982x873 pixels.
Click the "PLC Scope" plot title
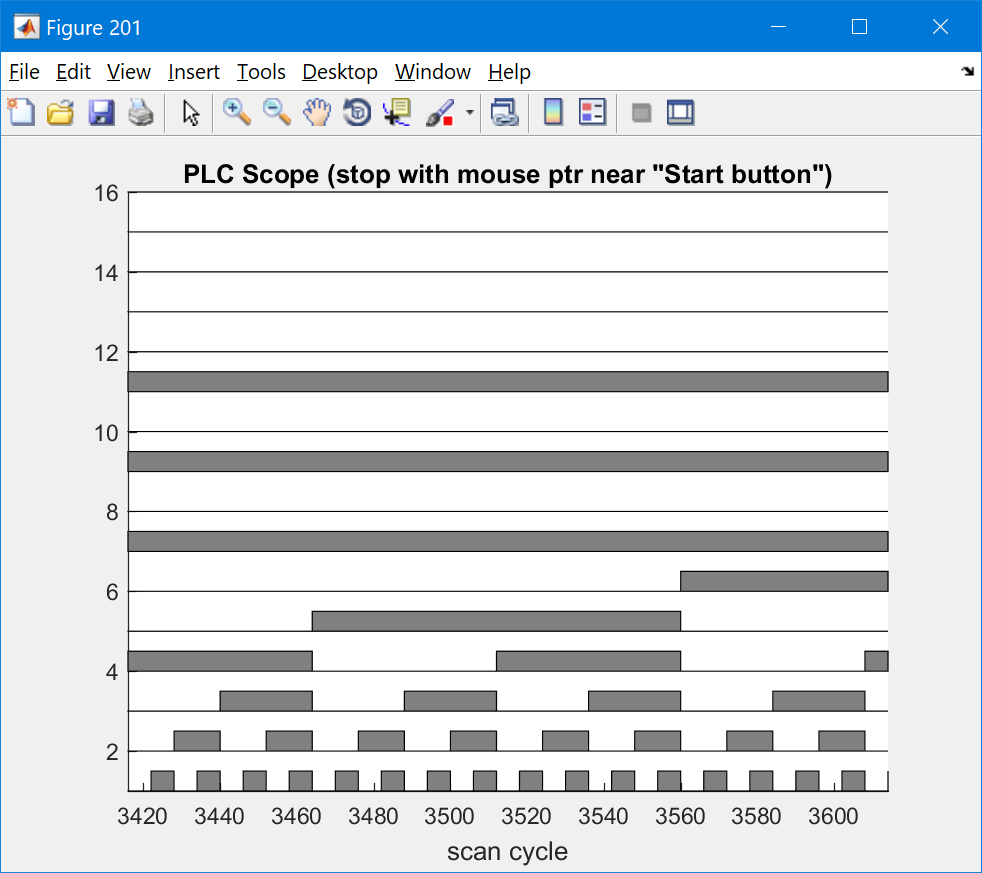[508, 175]
